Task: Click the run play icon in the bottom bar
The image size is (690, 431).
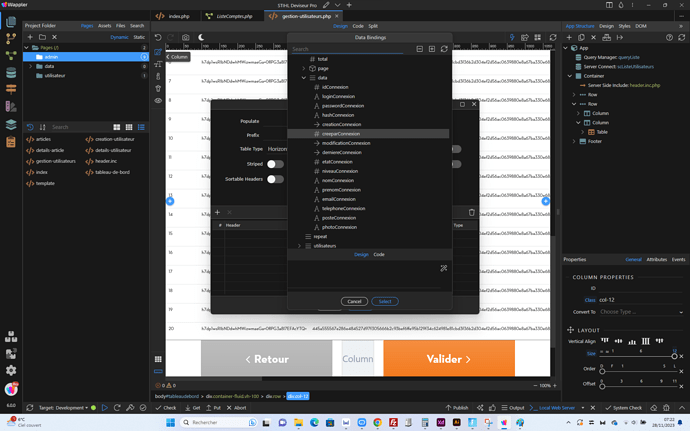Action: coord(105,408)
